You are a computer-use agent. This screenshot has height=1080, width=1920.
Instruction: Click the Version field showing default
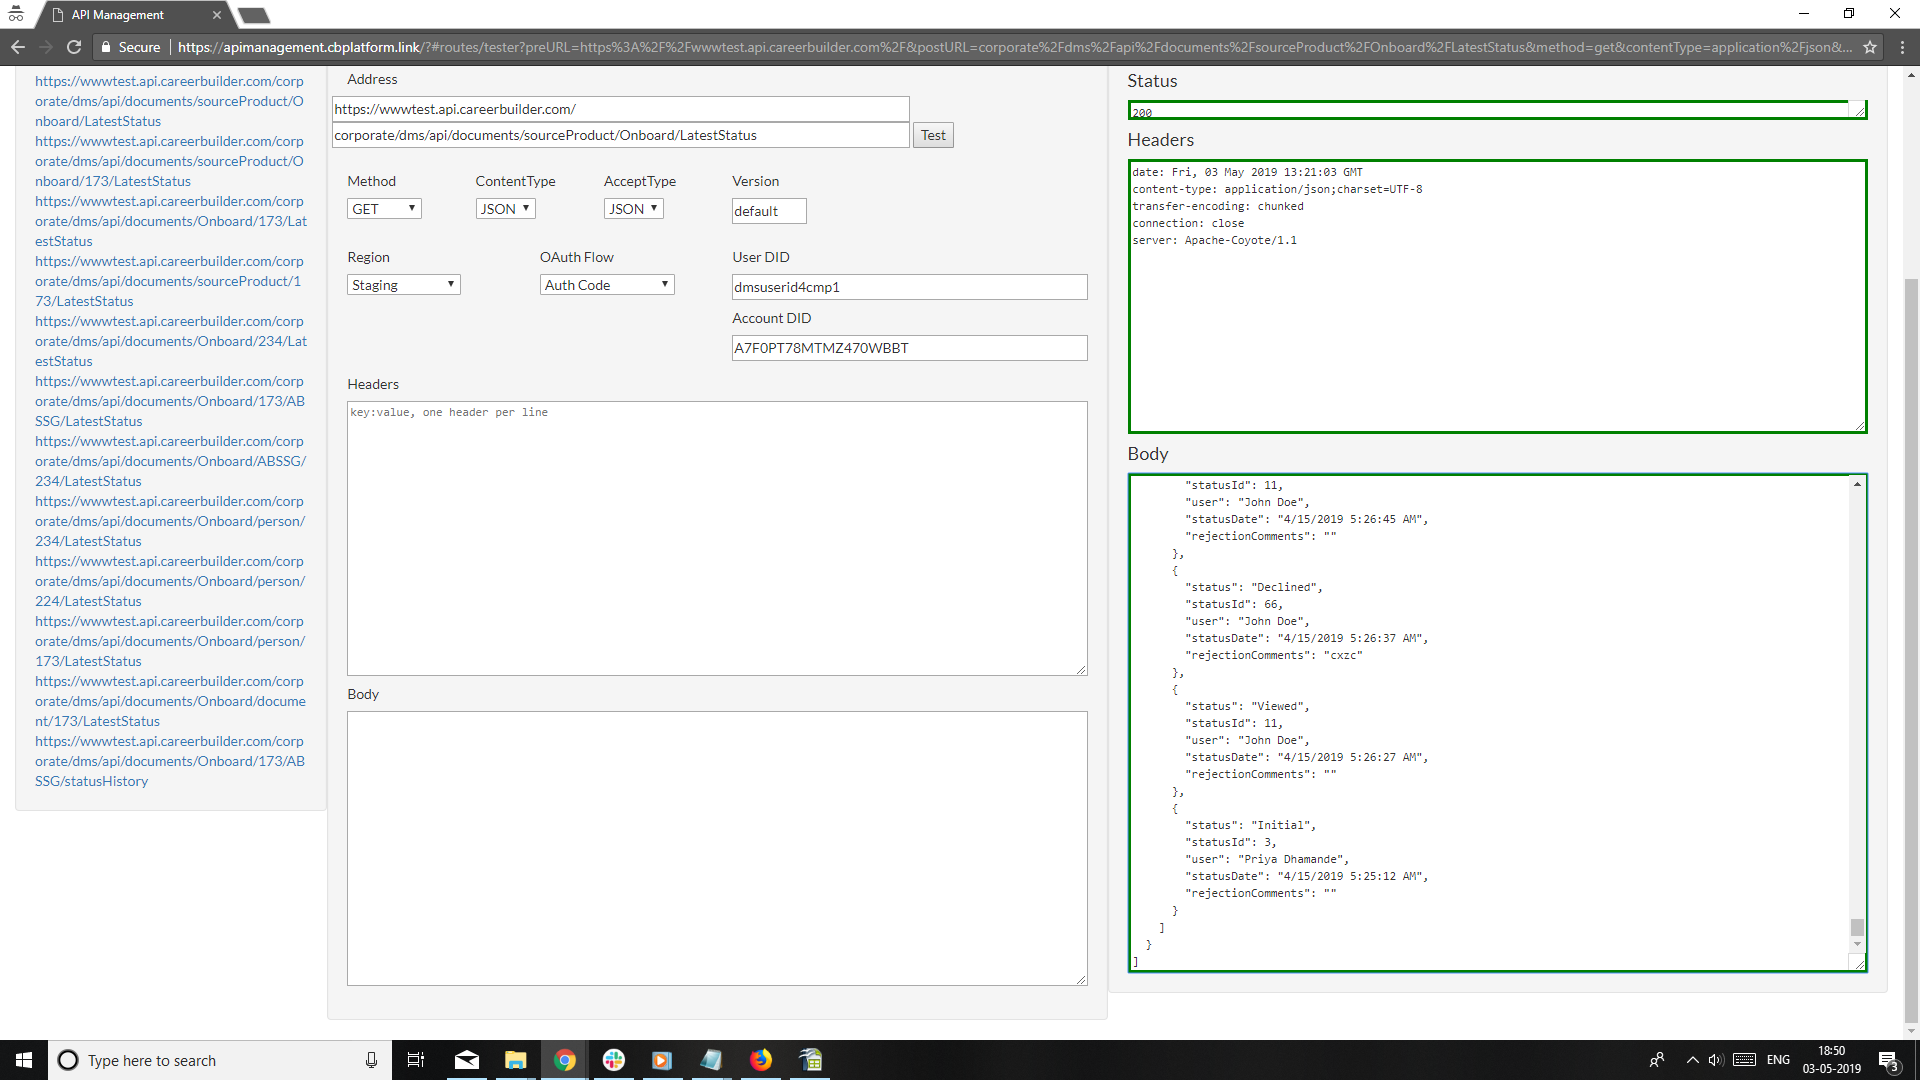click(x=769, y=211)
